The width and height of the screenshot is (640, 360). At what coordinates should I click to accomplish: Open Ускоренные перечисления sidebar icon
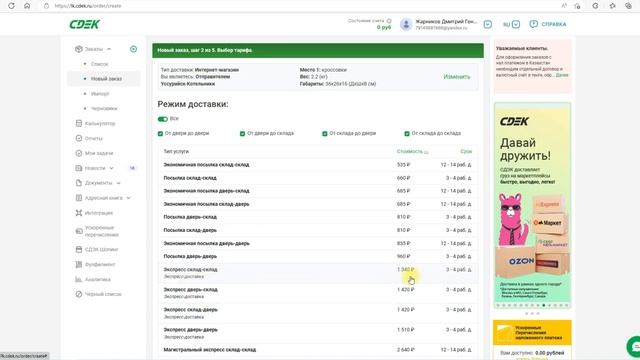coord(79,231)
